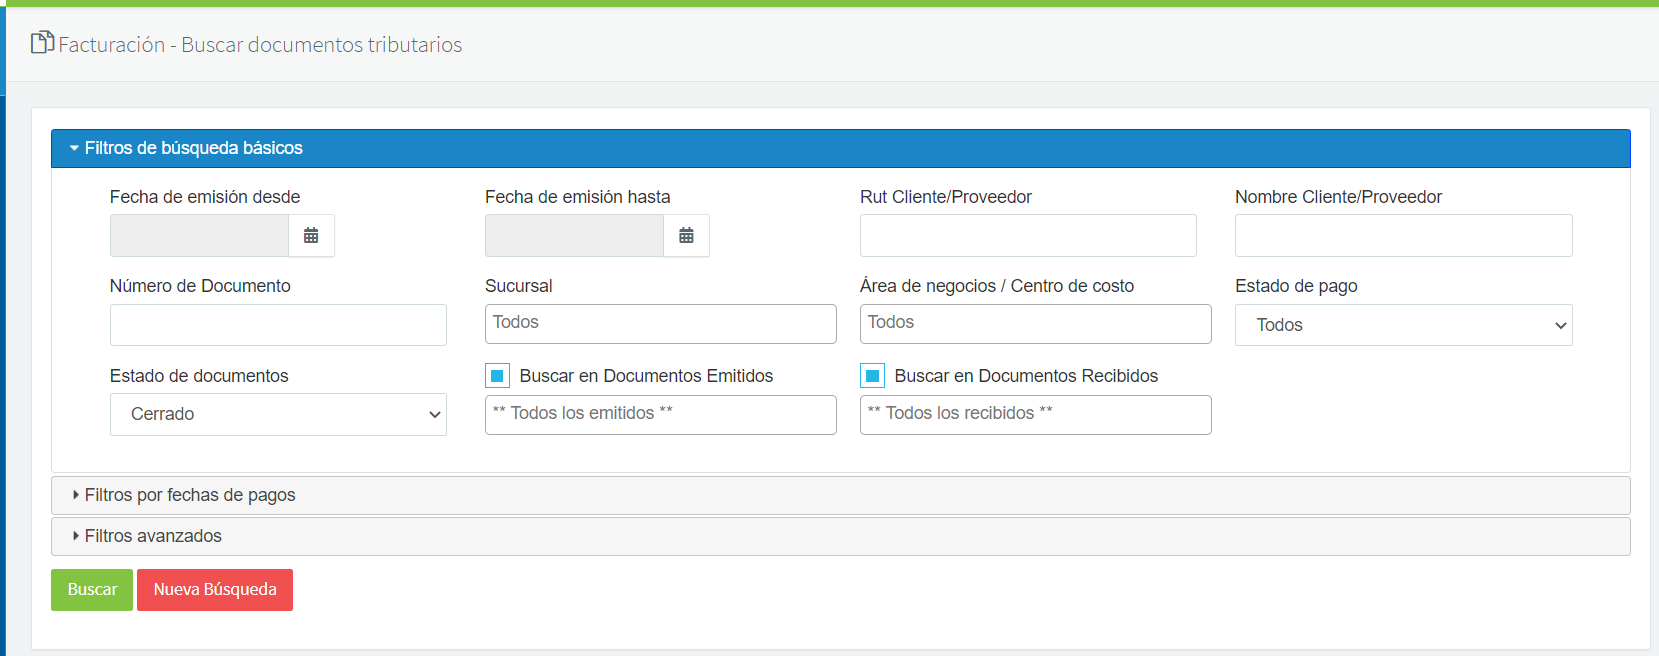Viewport: 1659px width, 656px height.
Task: Click the Todos los recibidos selector
Action: (1035, 415)
